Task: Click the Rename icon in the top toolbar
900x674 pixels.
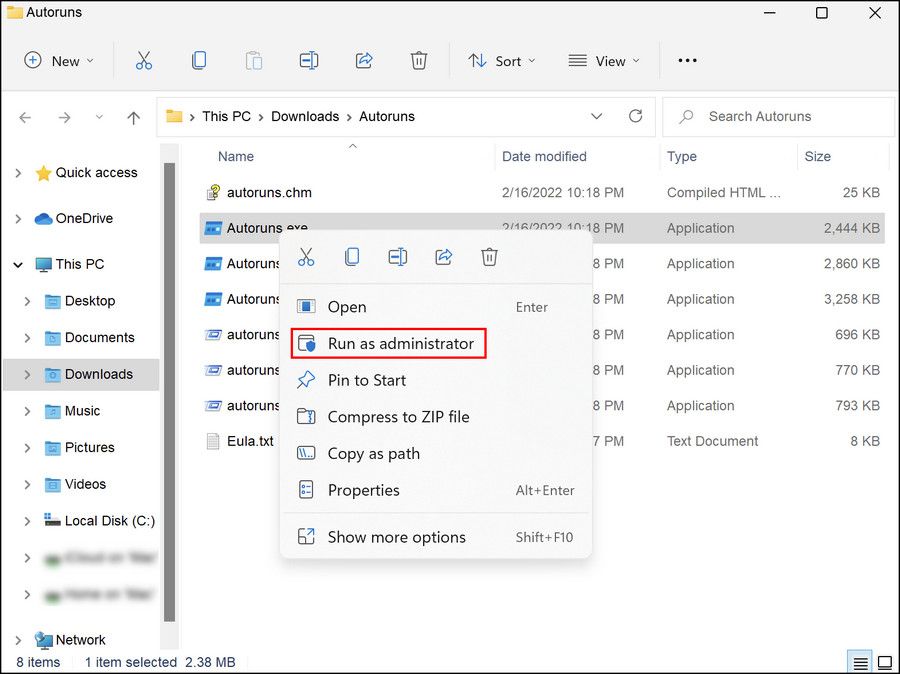Action: (x=309, y=60)
